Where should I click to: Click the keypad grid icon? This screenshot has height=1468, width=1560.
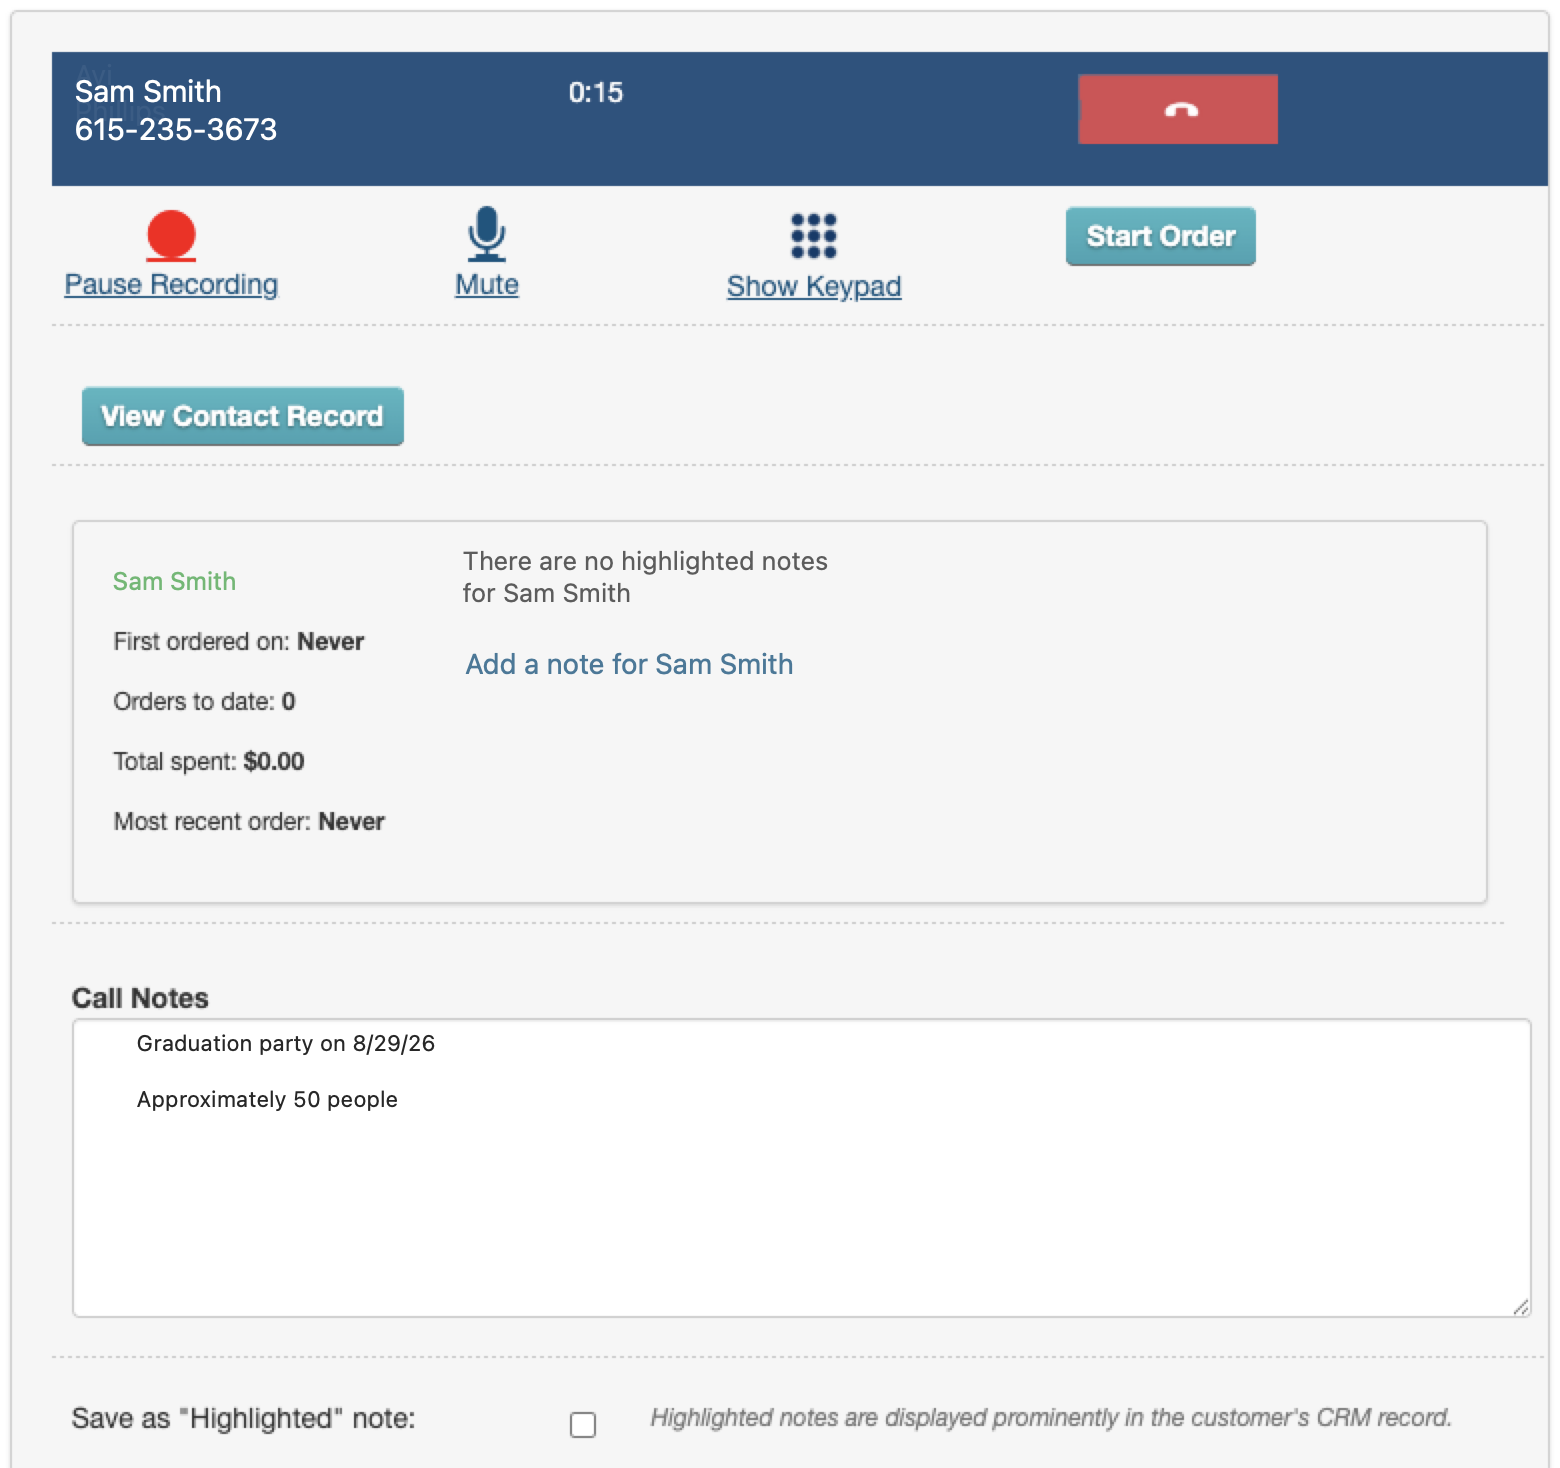814,236
